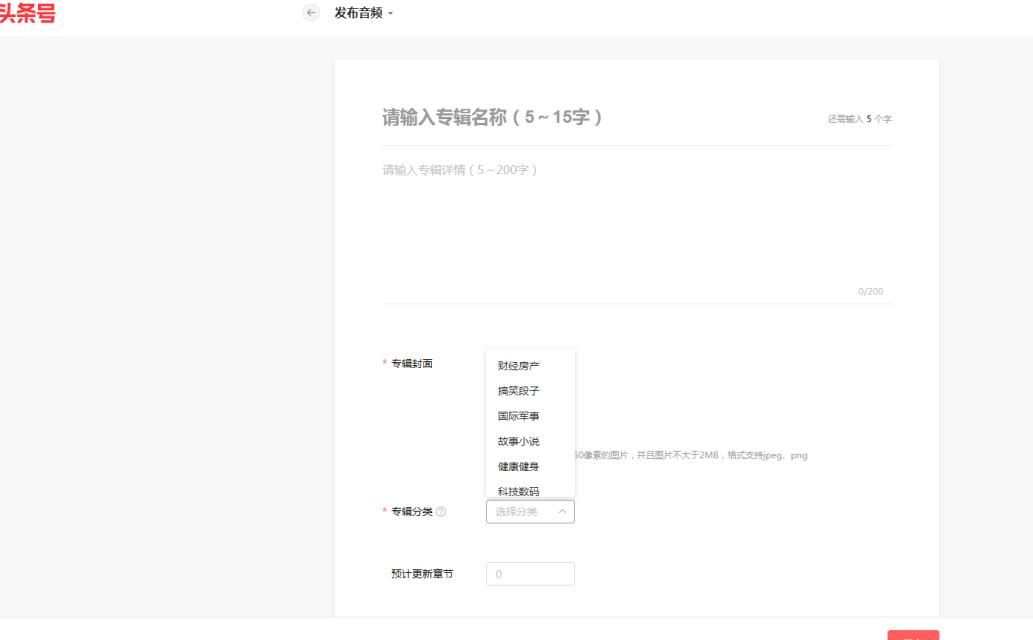The height and width of the screenshot is (640, 1033).
Task: Click the 预计更新章节 label
Action: tap(422, 574)
